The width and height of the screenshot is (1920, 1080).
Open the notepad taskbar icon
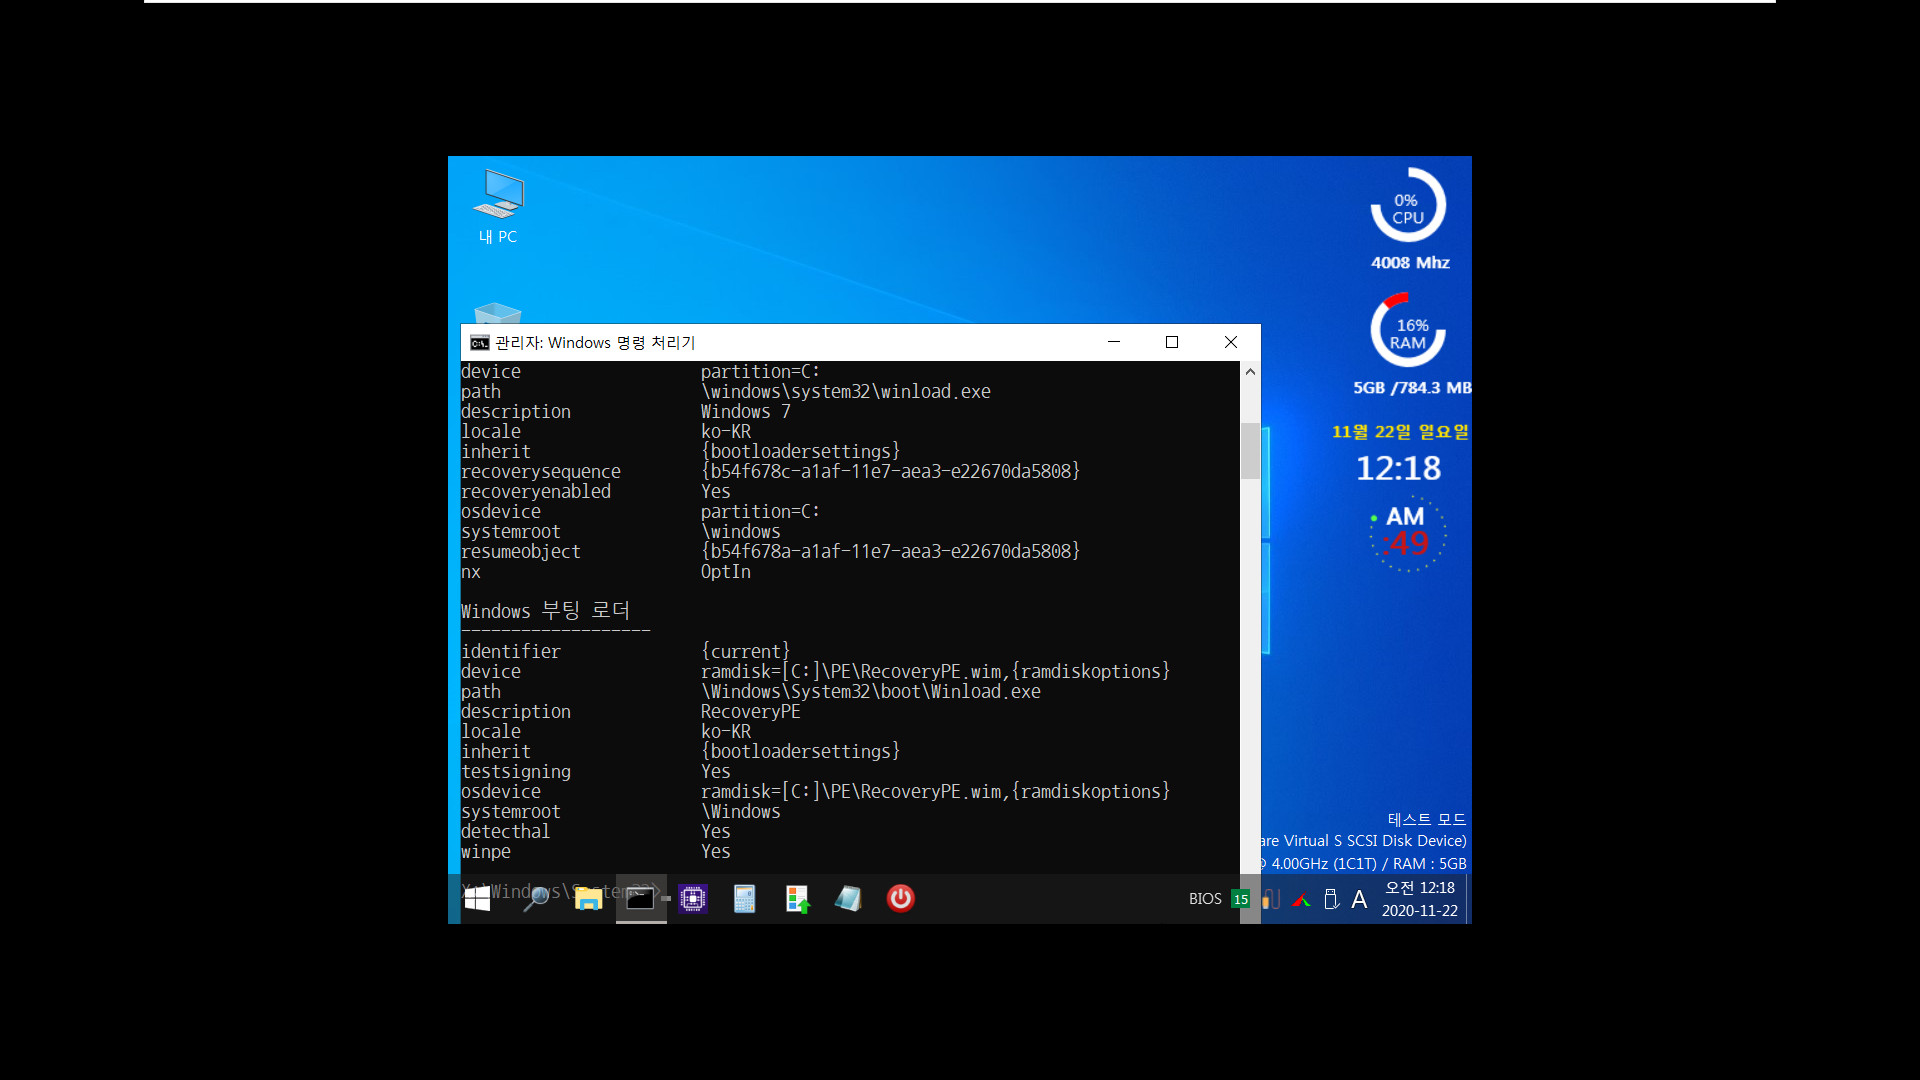point(848,898)
